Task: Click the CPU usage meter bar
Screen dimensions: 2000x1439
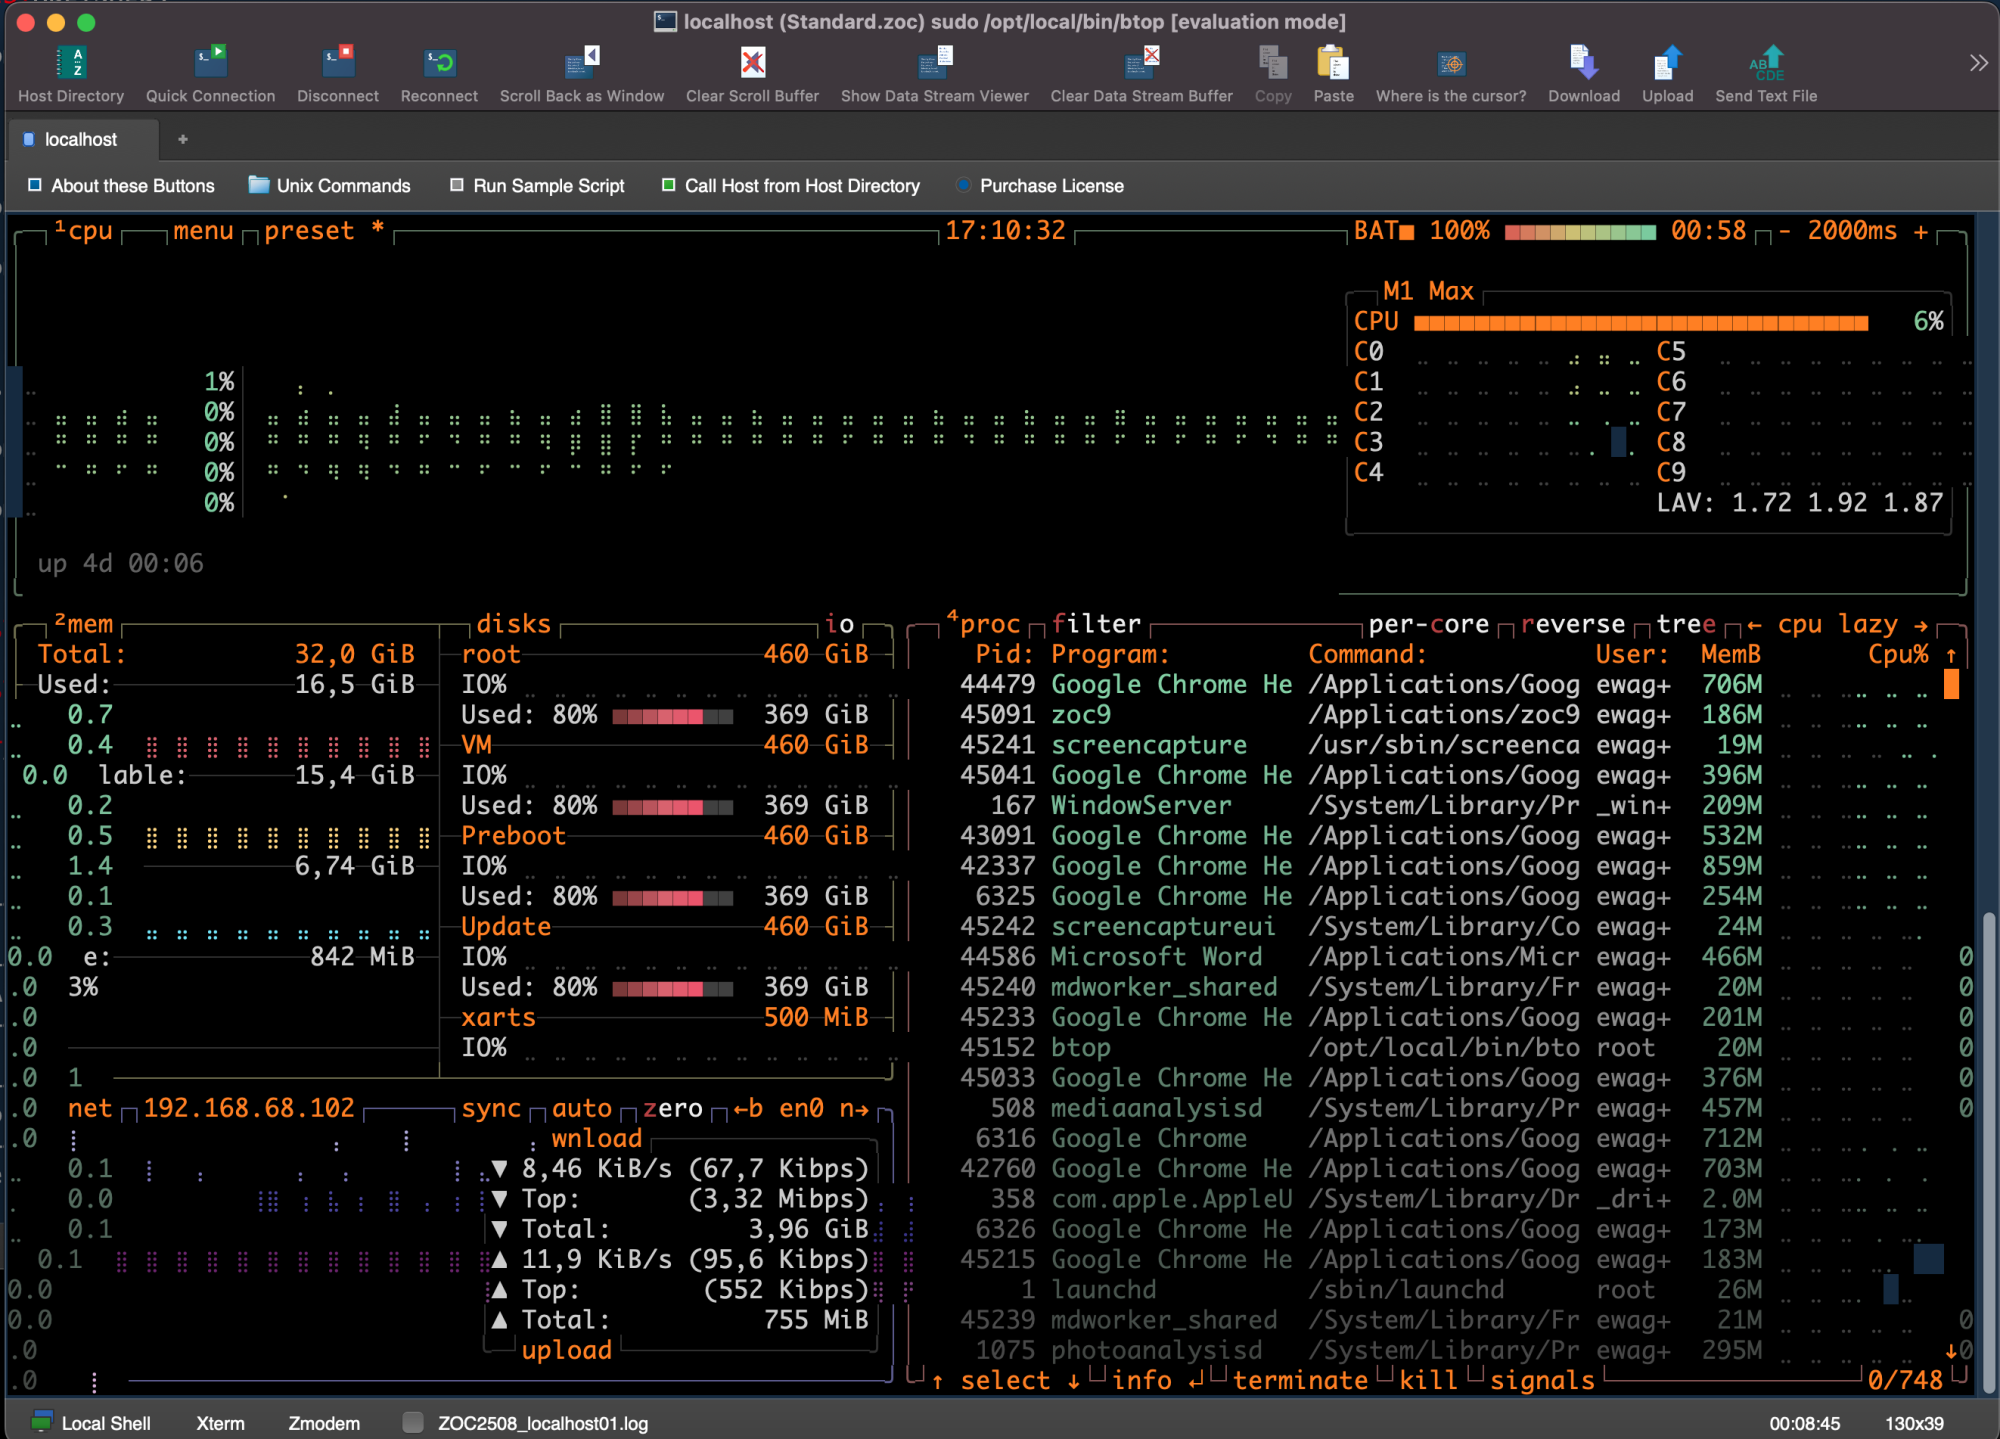Action: (x=1641, y=322)
